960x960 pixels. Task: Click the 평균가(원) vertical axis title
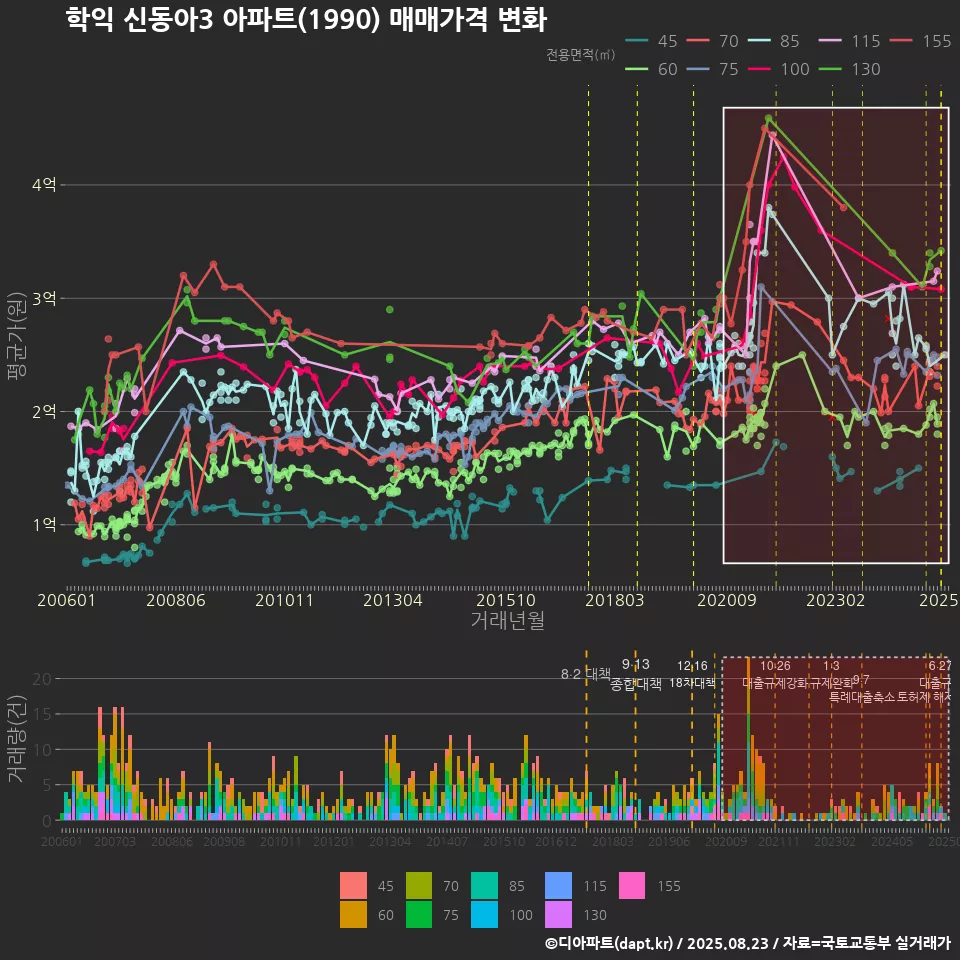coord(17,336)
